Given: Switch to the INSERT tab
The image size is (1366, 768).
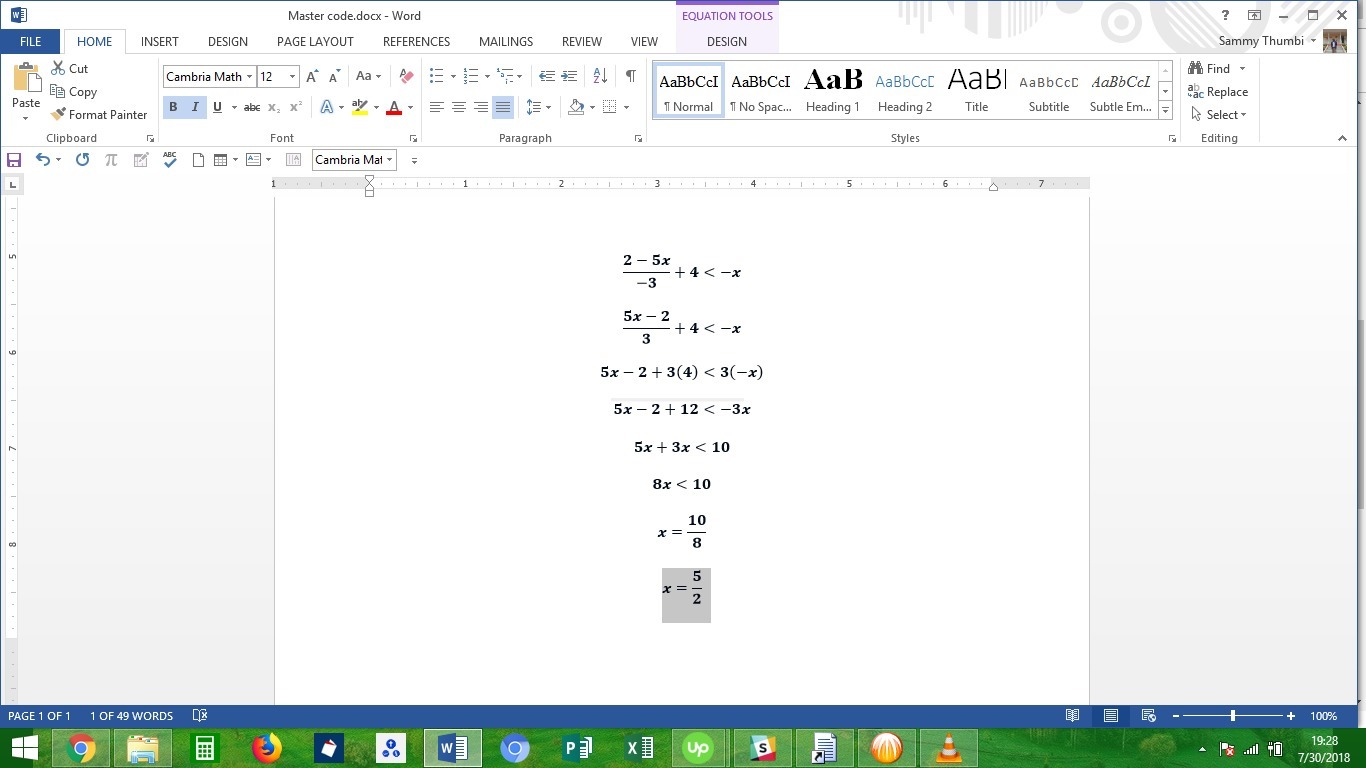Looking at the screenshot, I should [159, 42].
